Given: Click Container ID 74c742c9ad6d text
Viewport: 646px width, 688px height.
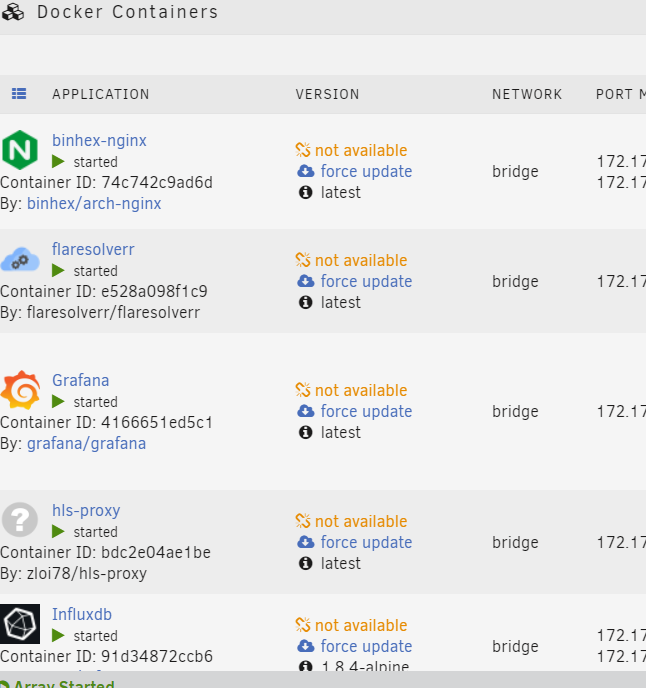Looking at the screenshot, I should tap(106, 183).
